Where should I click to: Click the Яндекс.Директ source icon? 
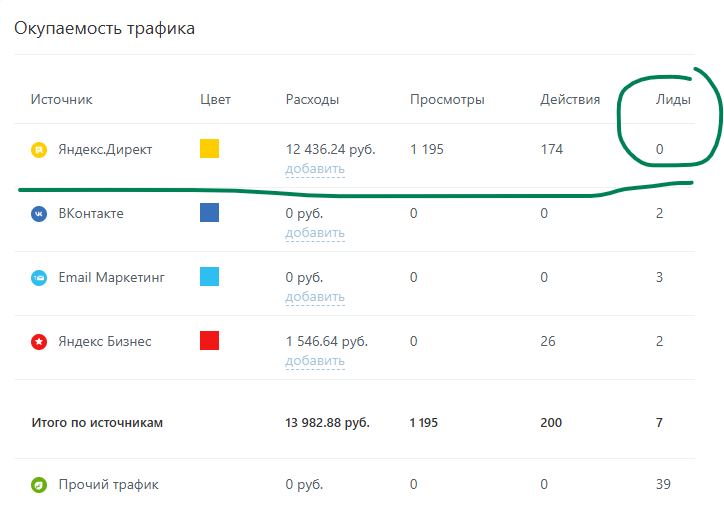click(x=39, y=150)
